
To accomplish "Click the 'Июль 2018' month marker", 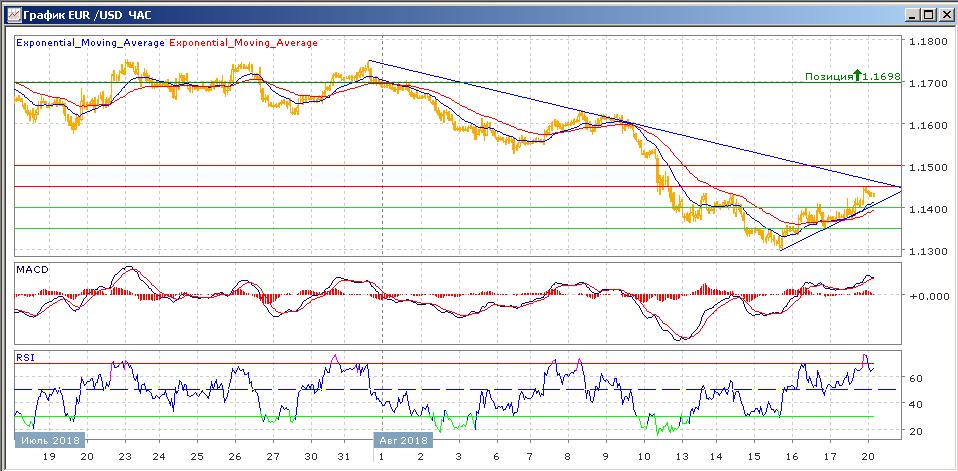I will point(49,439).
